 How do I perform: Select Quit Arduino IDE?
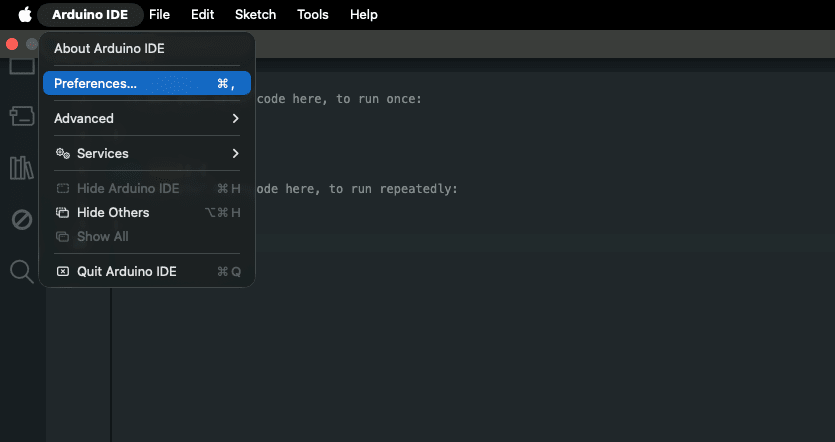point(147,272)
